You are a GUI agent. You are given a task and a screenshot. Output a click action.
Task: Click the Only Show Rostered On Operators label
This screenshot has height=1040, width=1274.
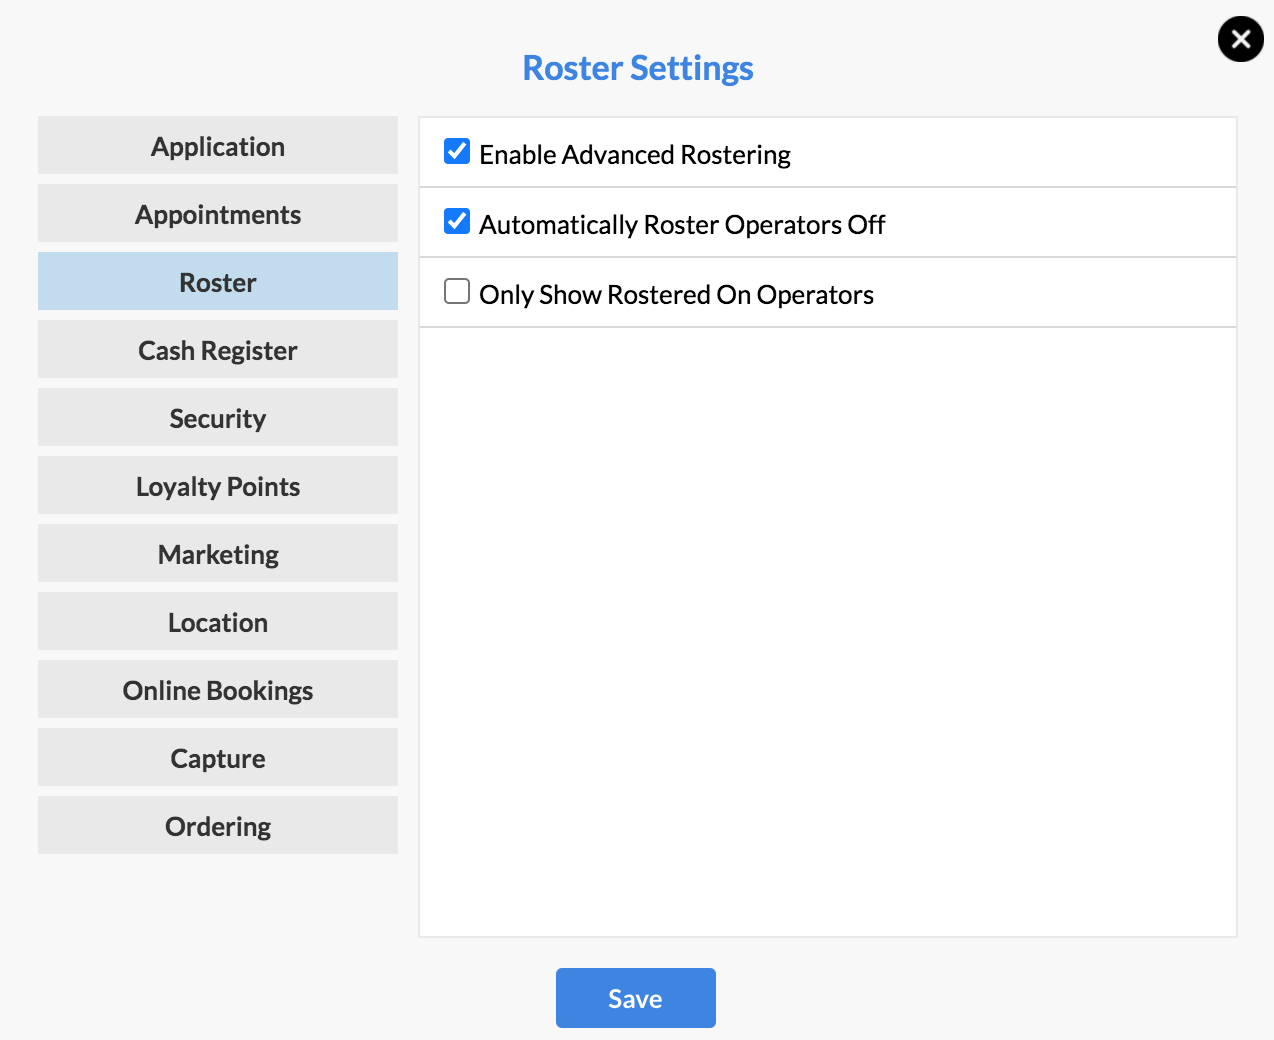[x=676, y=295]
